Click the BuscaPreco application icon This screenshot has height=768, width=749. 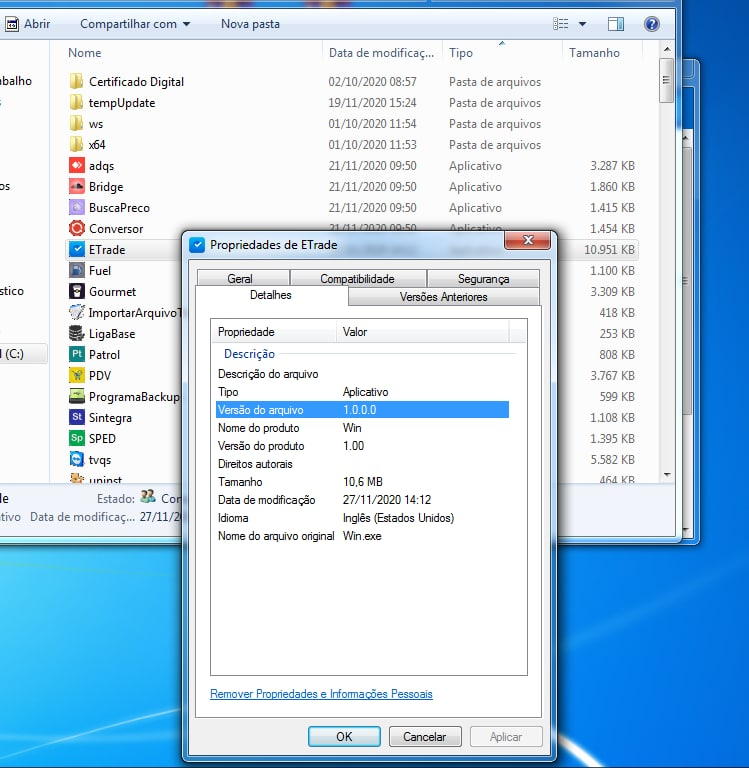76,208
